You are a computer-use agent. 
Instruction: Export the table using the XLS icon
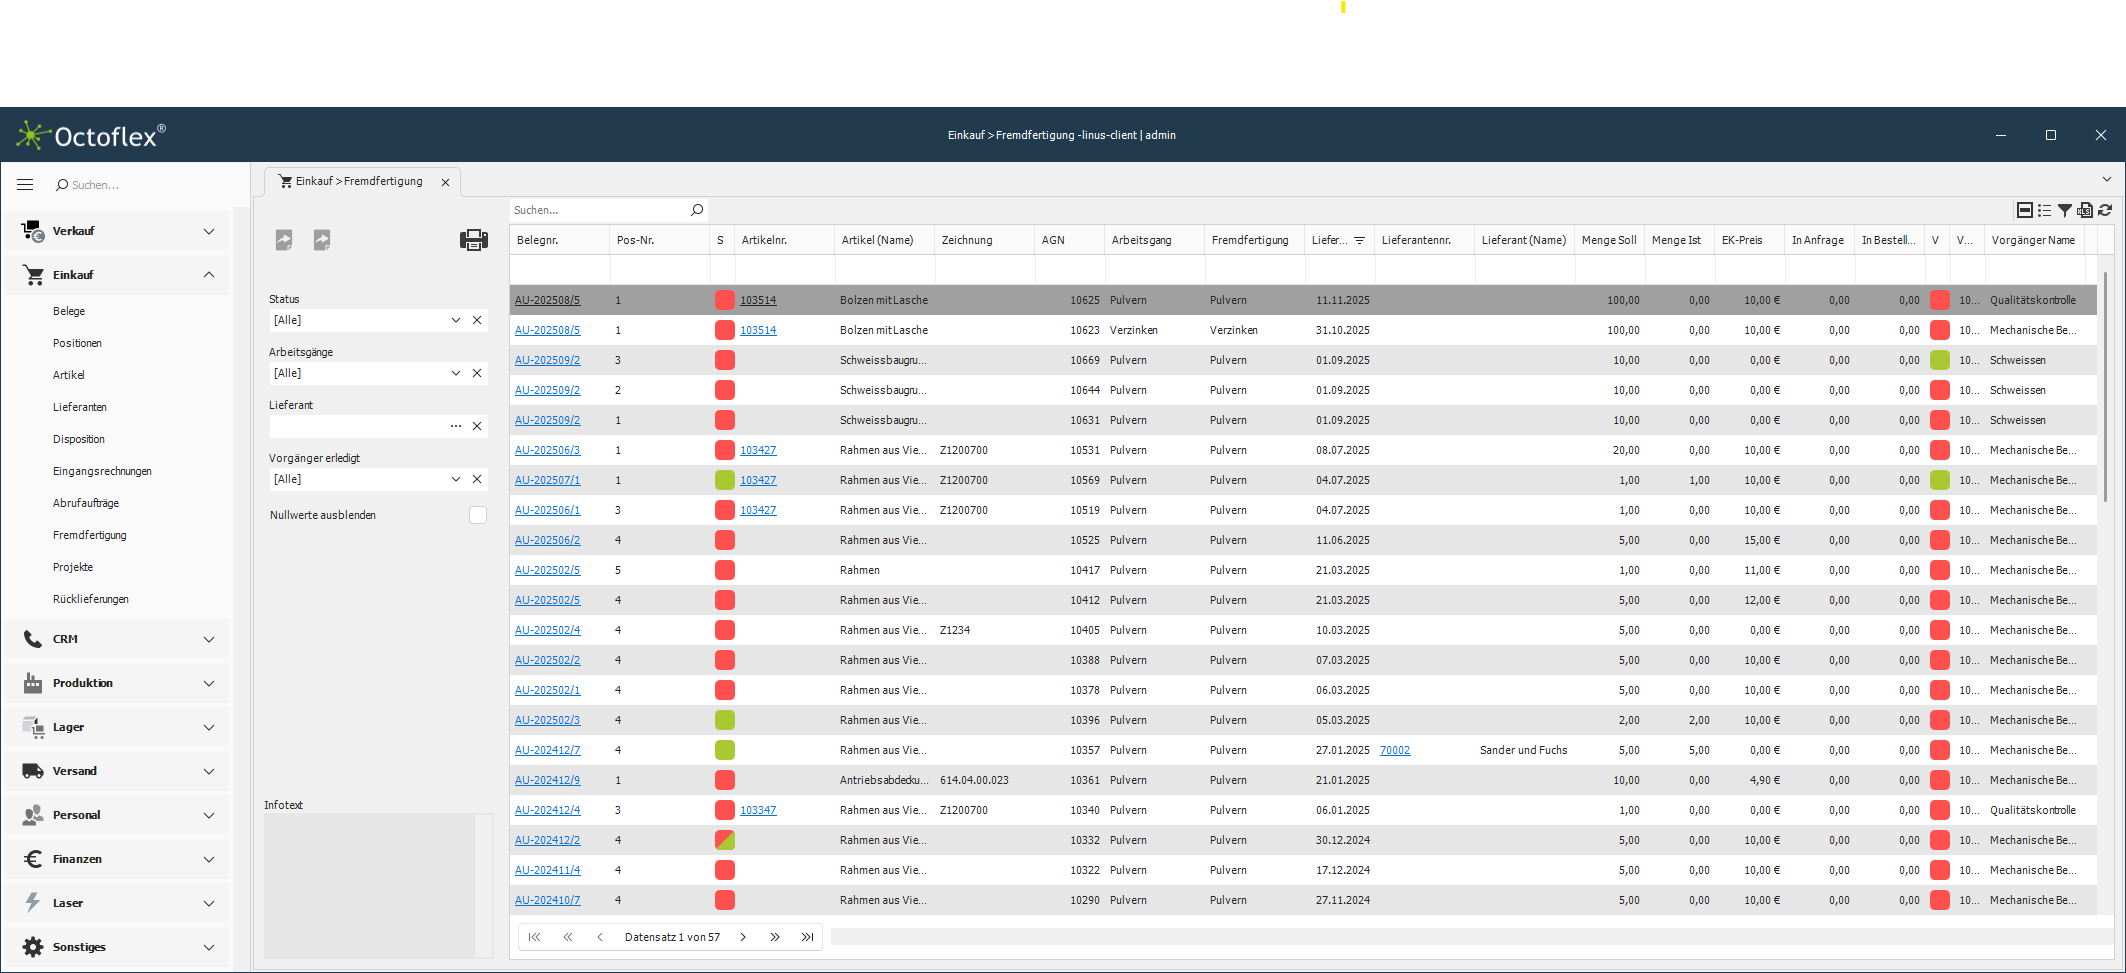click(2084, 210)
